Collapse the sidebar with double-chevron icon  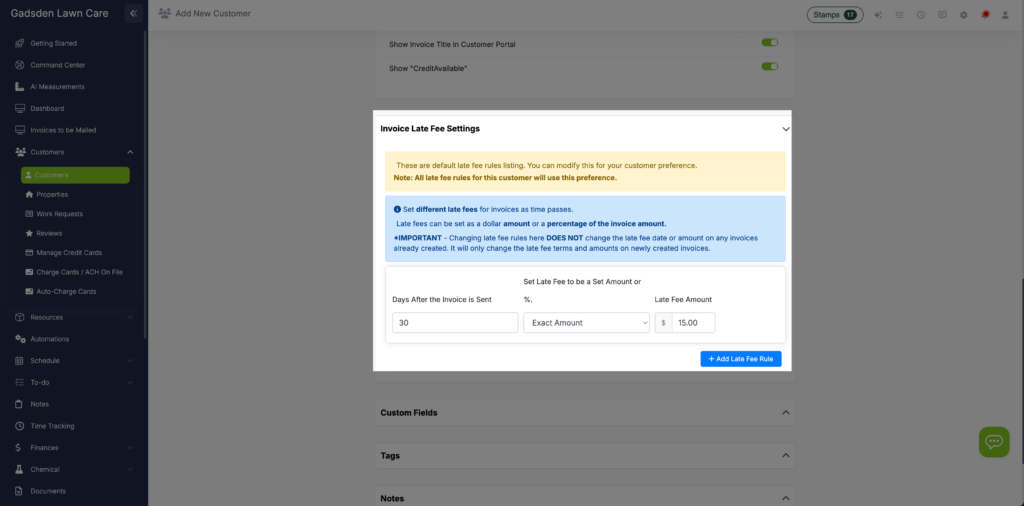(133, 14)
